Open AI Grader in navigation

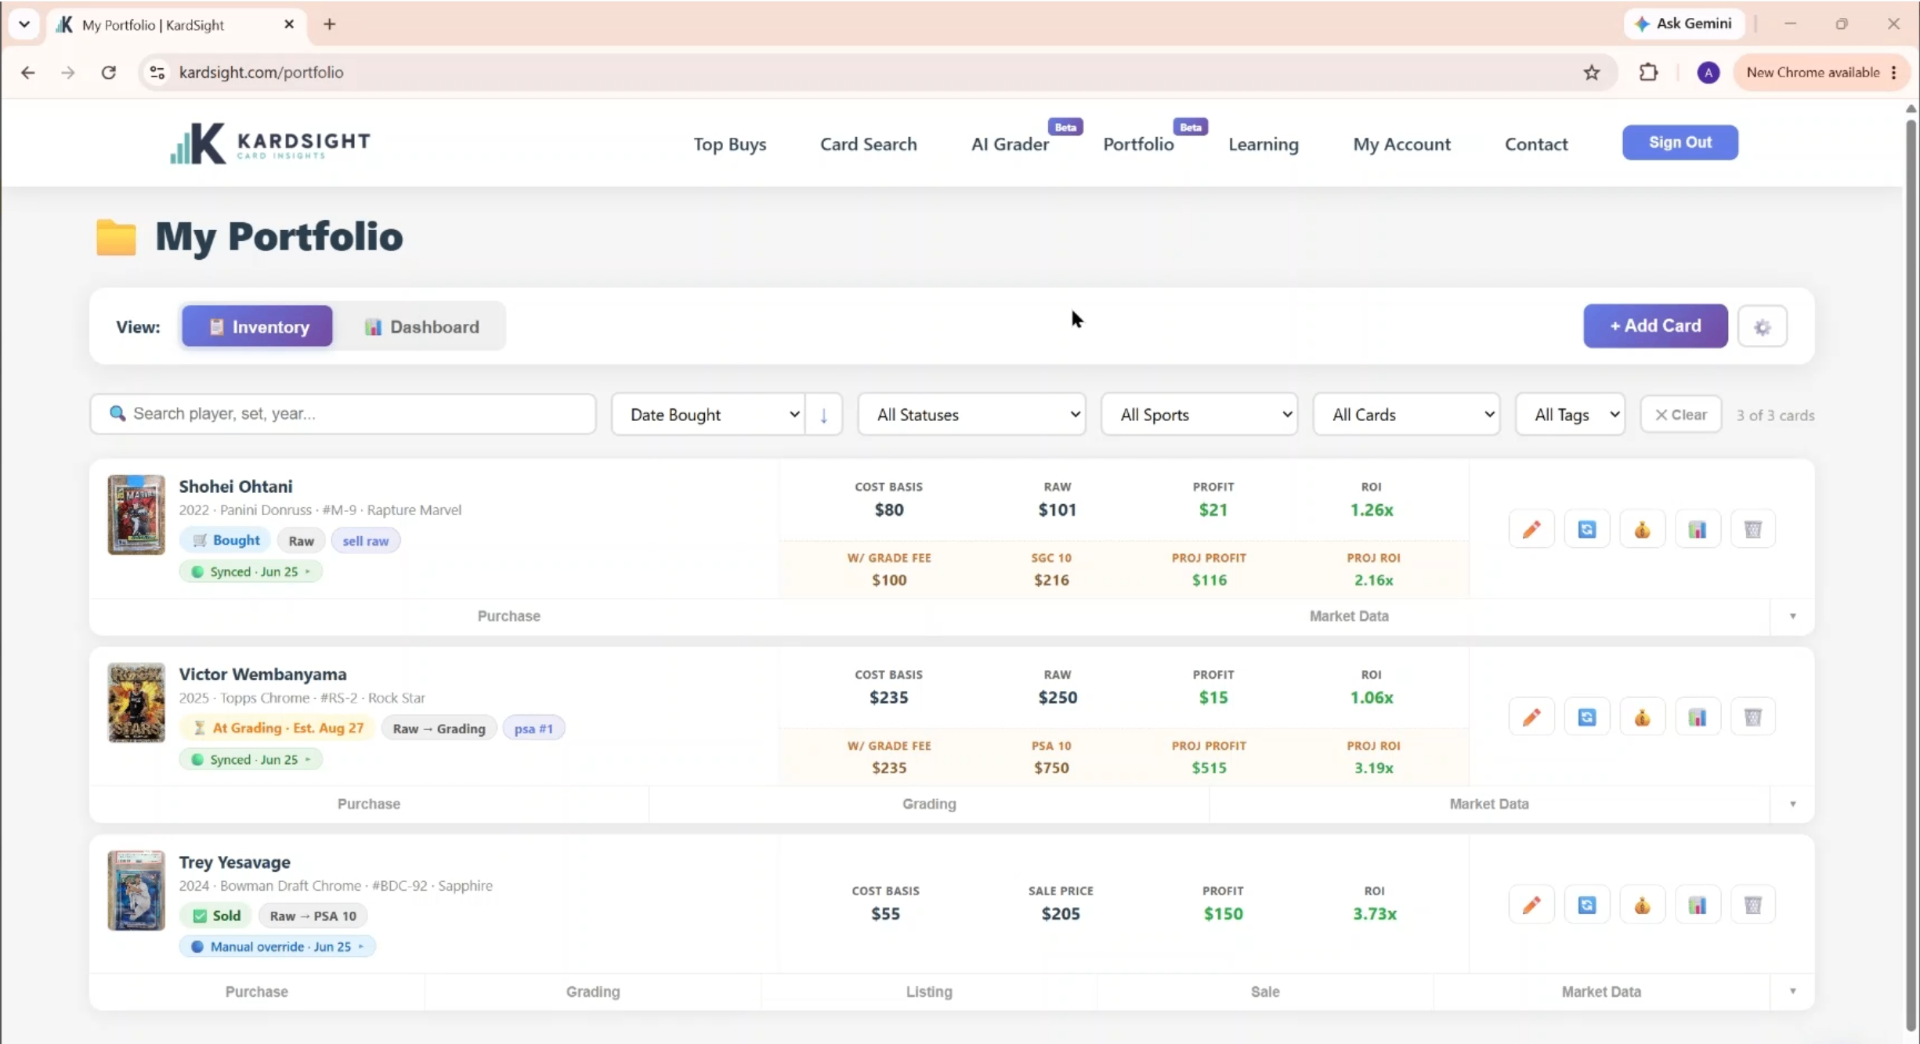click(x=1010, y=144)
